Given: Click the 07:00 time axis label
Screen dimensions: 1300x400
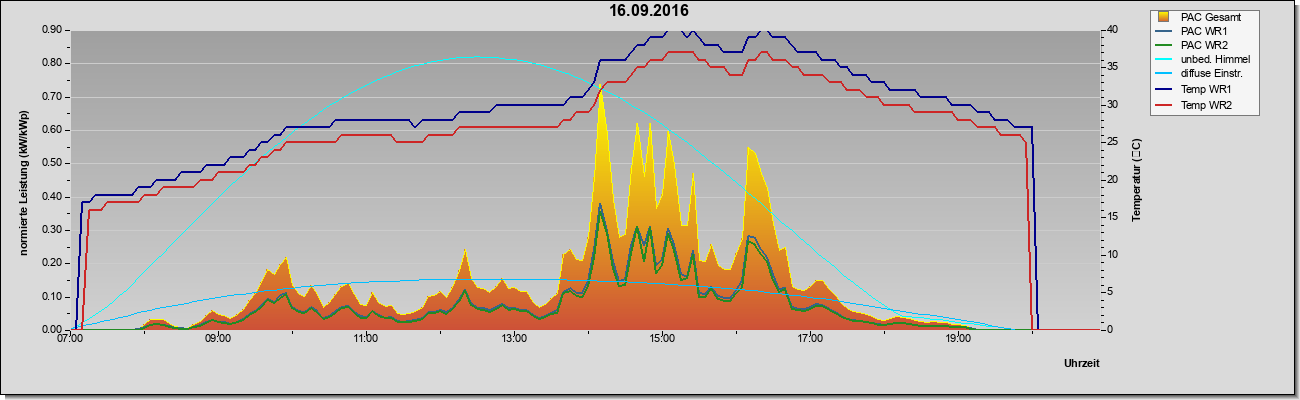Looking at the screenshot, I should pos(70,339).
